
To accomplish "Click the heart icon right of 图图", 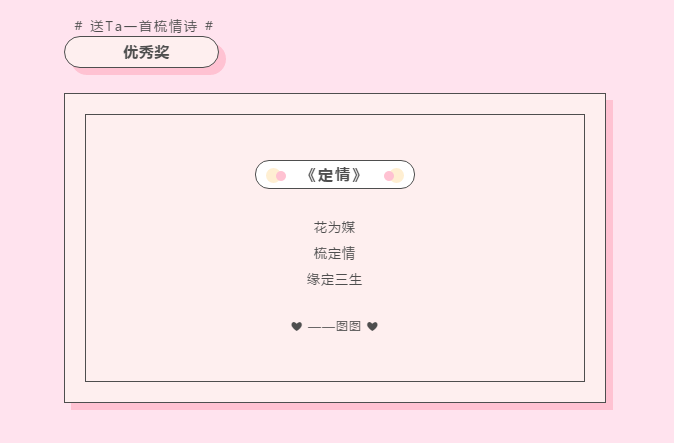I will coord(373,326).
